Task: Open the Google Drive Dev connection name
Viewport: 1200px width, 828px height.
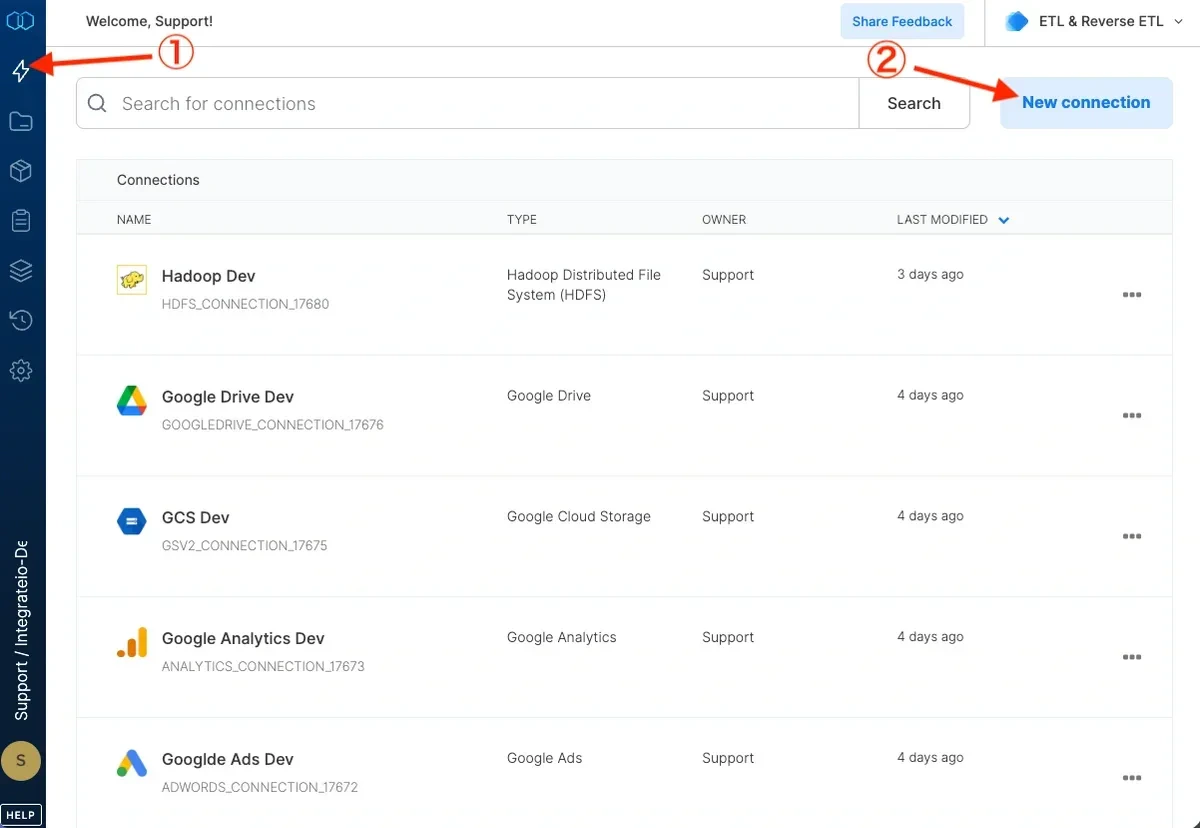Action: pos(228,397)
